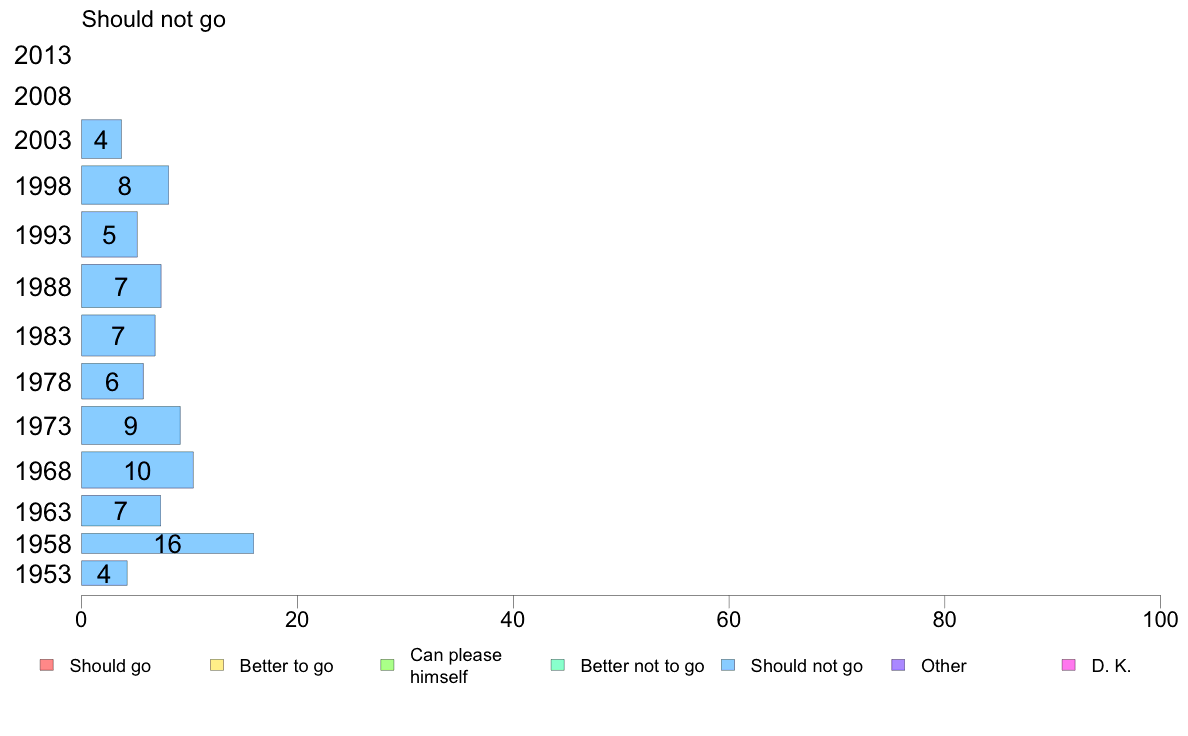Click the purple Other legend swatch
Viewport: 1188px width, 736px height.
(899, 665)
